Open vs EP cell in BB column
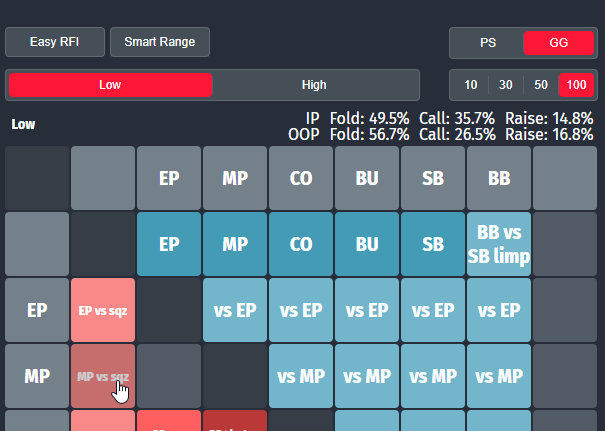605x431 pixels. (x=499, y=310)
